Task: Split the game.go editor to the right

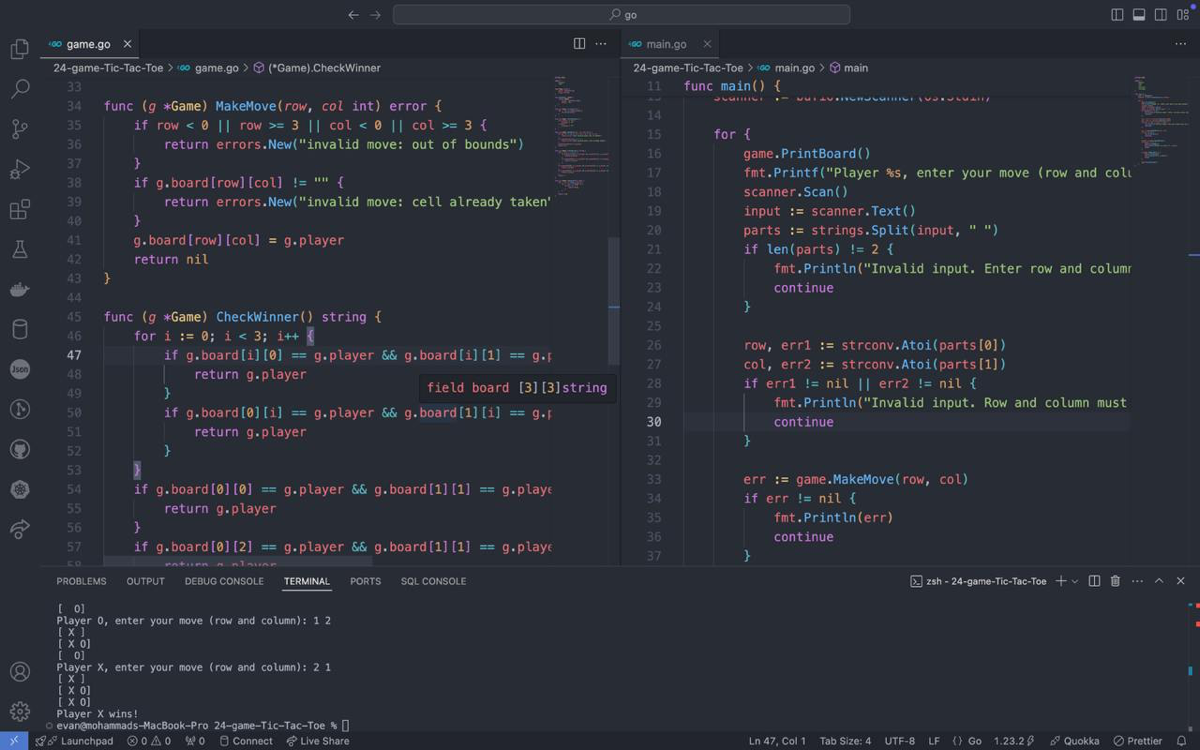Action: click(579, 44)
